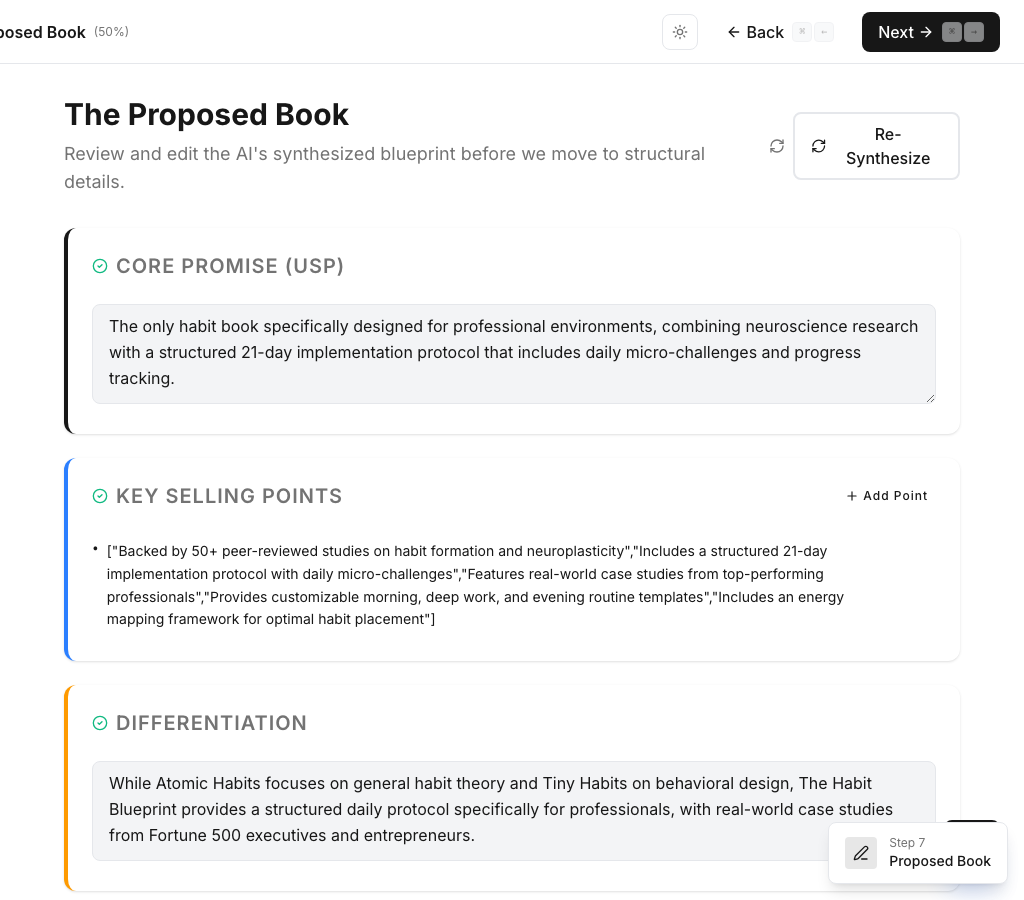The image size is (1024, 900).
Task: Toggle light/dark theme with the sun icon
Action: tap(679, 32)
